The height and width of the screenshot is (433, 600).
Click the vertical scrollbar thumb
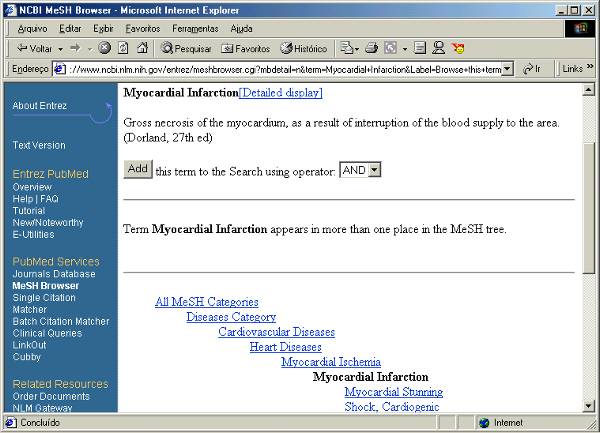pyautogui.click(x=589, y=208)
